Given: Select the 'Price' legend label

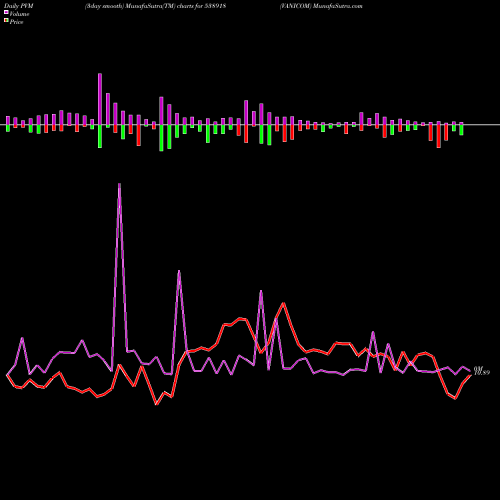Looking at the screenshot, I should [16, 22].
